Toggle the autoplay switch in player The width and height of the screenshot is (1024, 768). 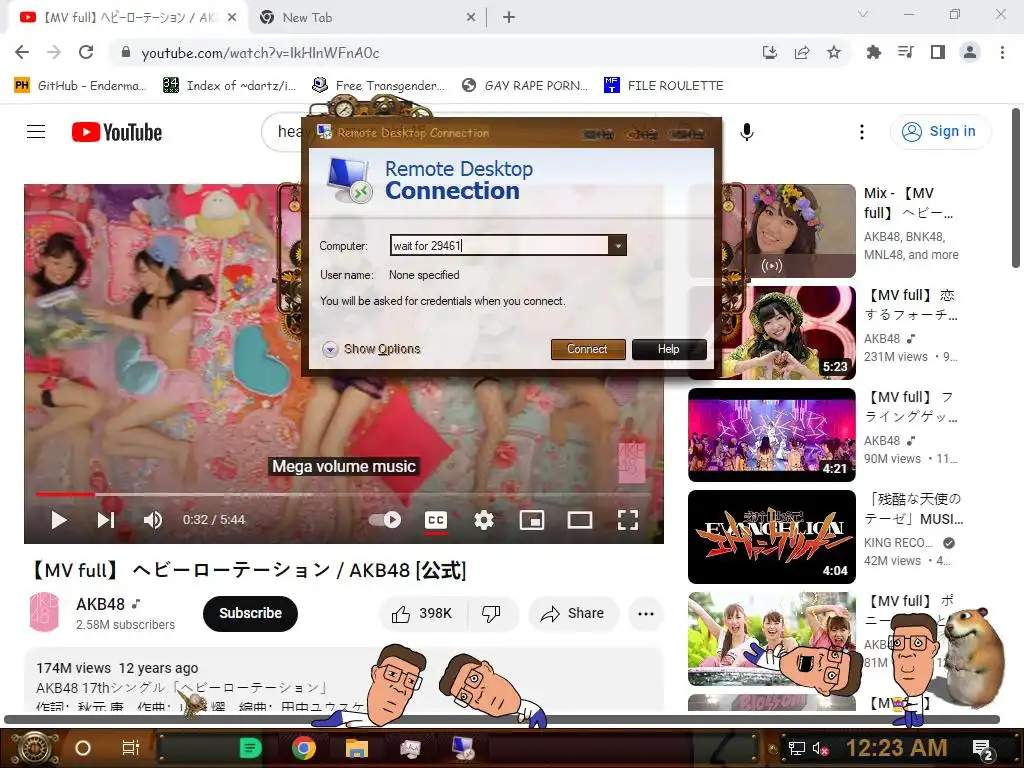(x=385, y=520)
